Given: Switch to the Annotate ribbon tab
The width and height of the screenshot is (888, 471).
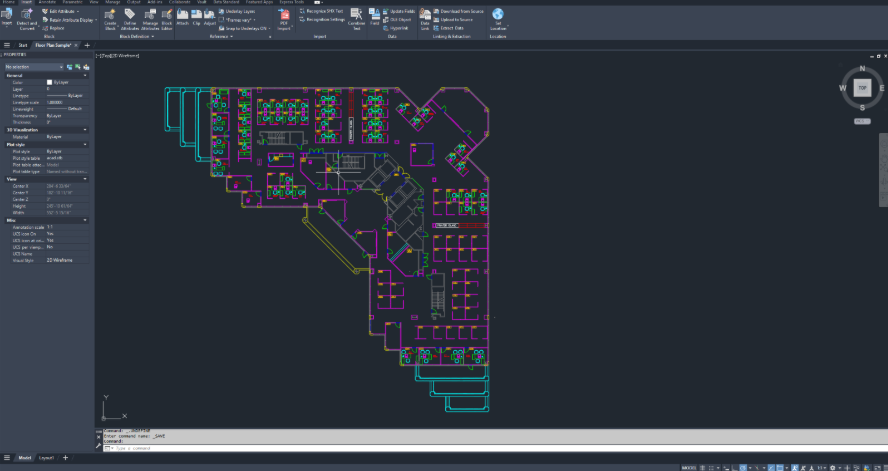Looking at the screenshot, I should 48,2.
